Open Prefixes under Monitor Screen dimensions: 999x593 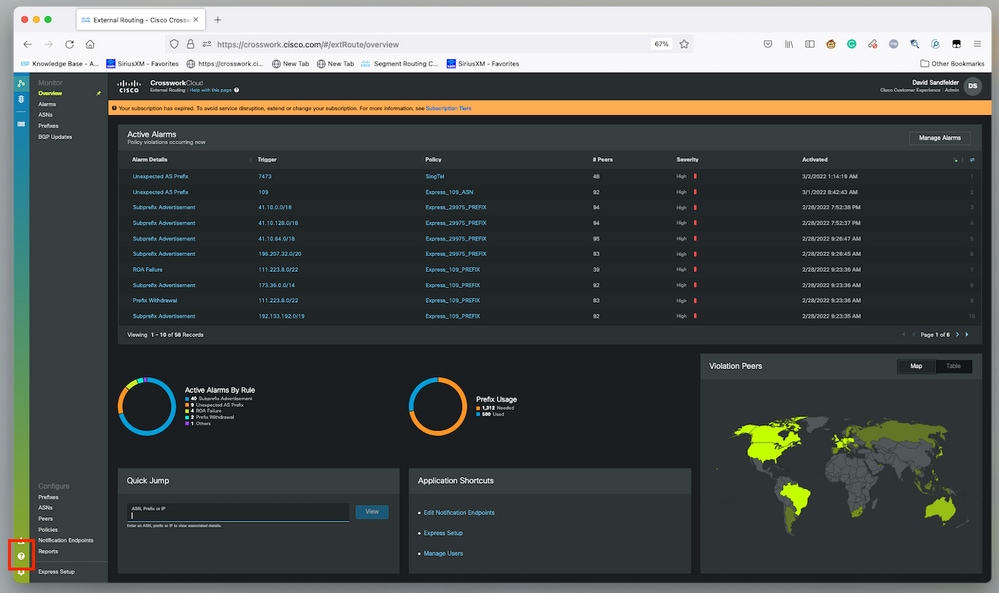click(48, 126)
